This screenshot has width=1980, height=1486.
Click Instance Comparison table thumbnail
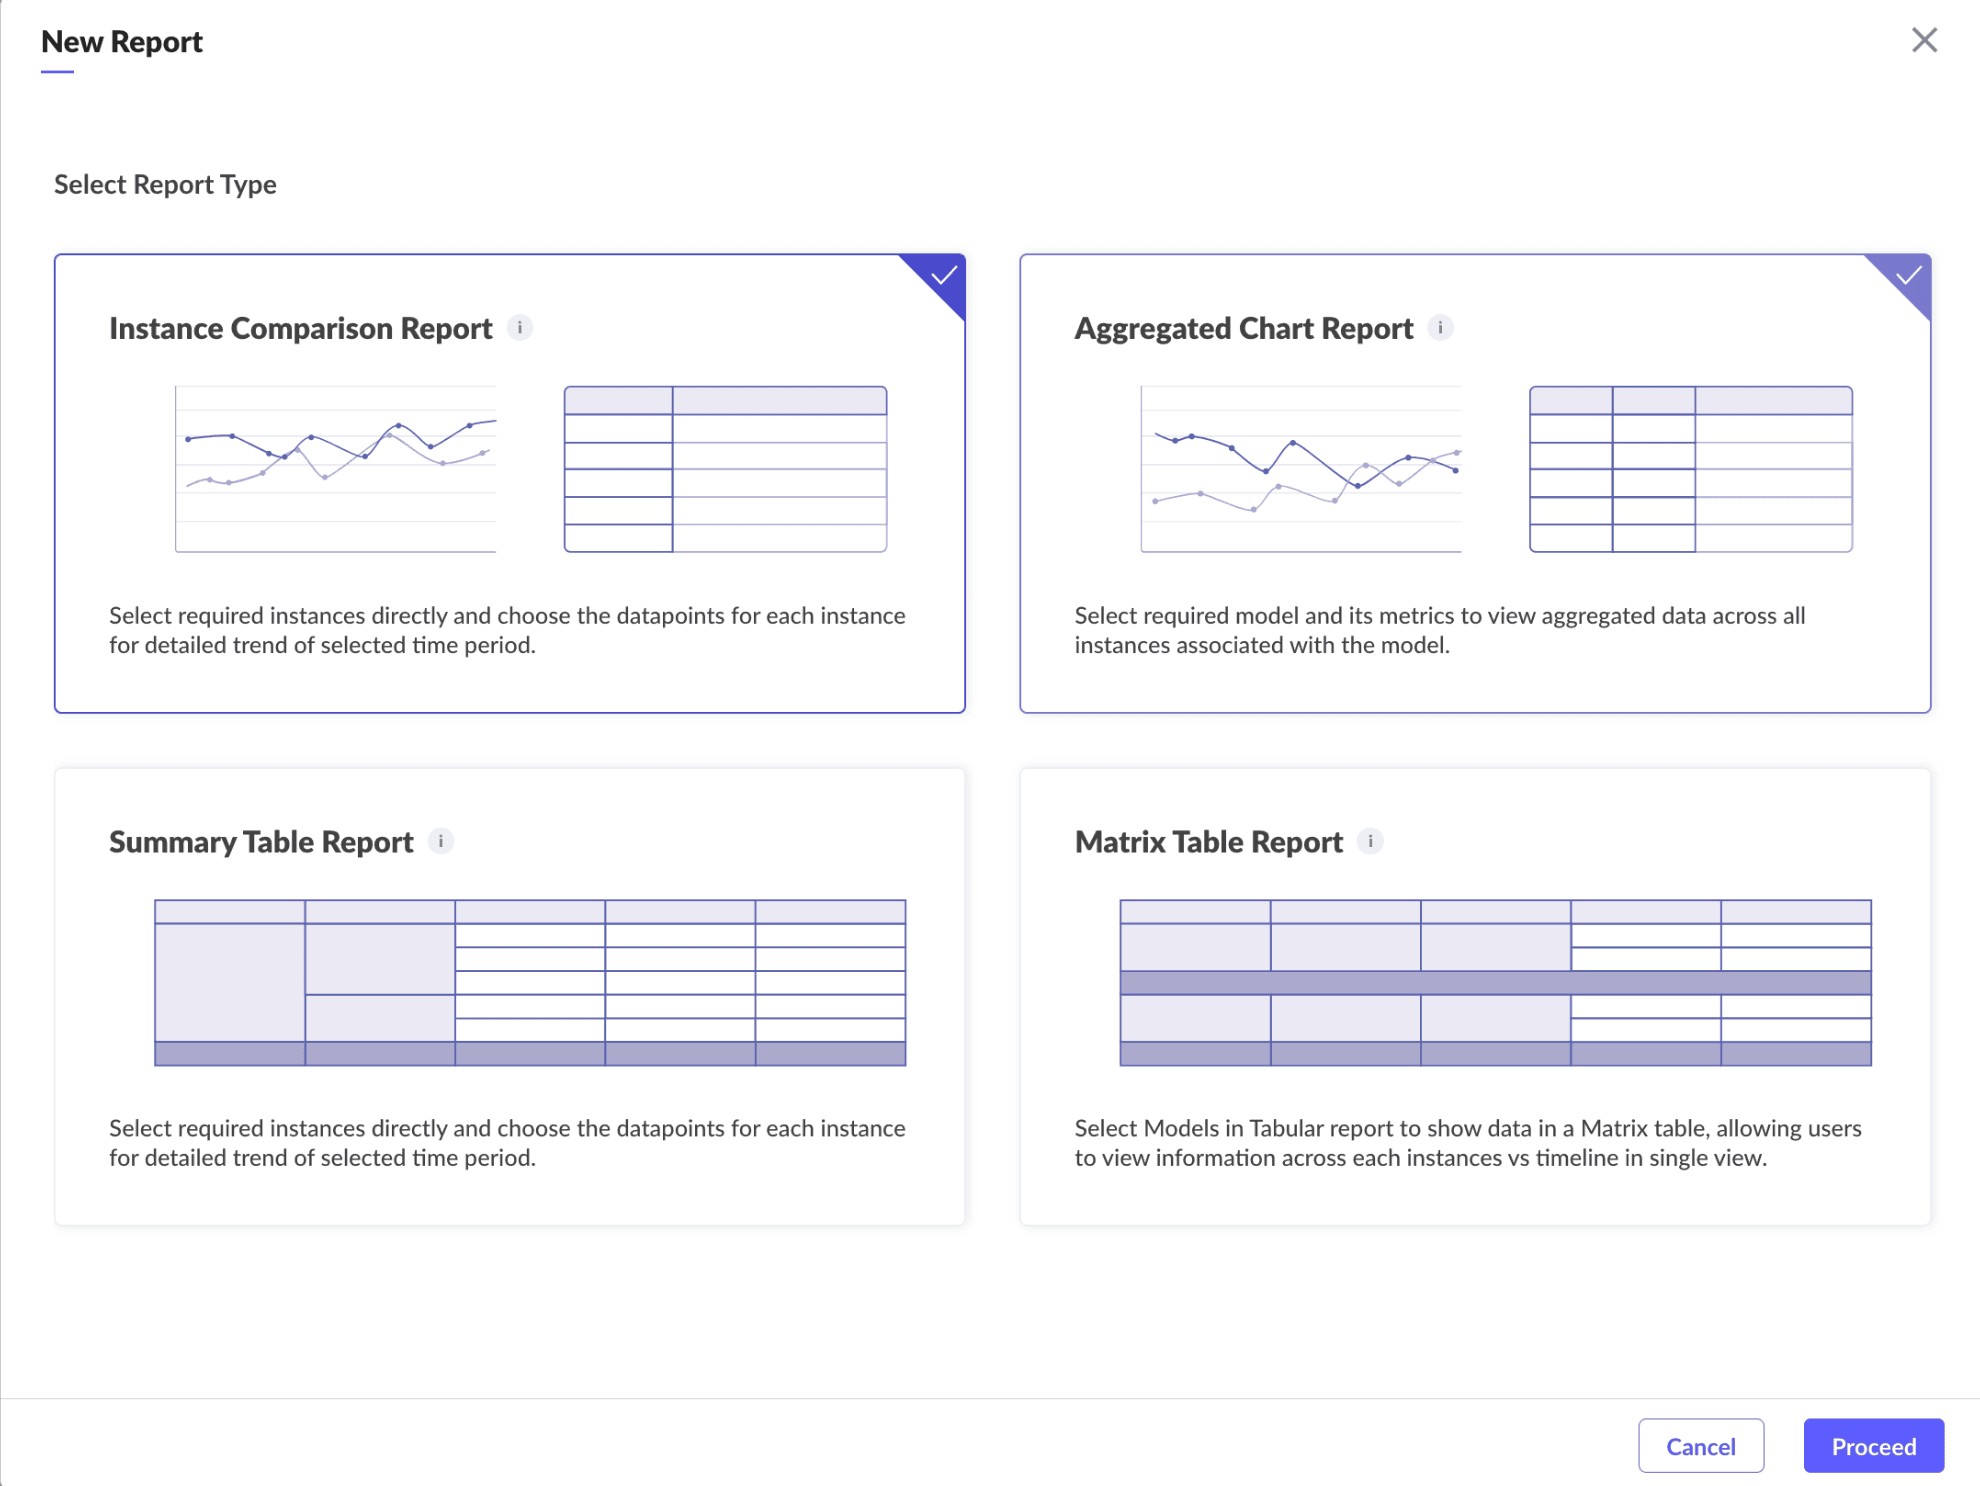[x=725, y=469]
